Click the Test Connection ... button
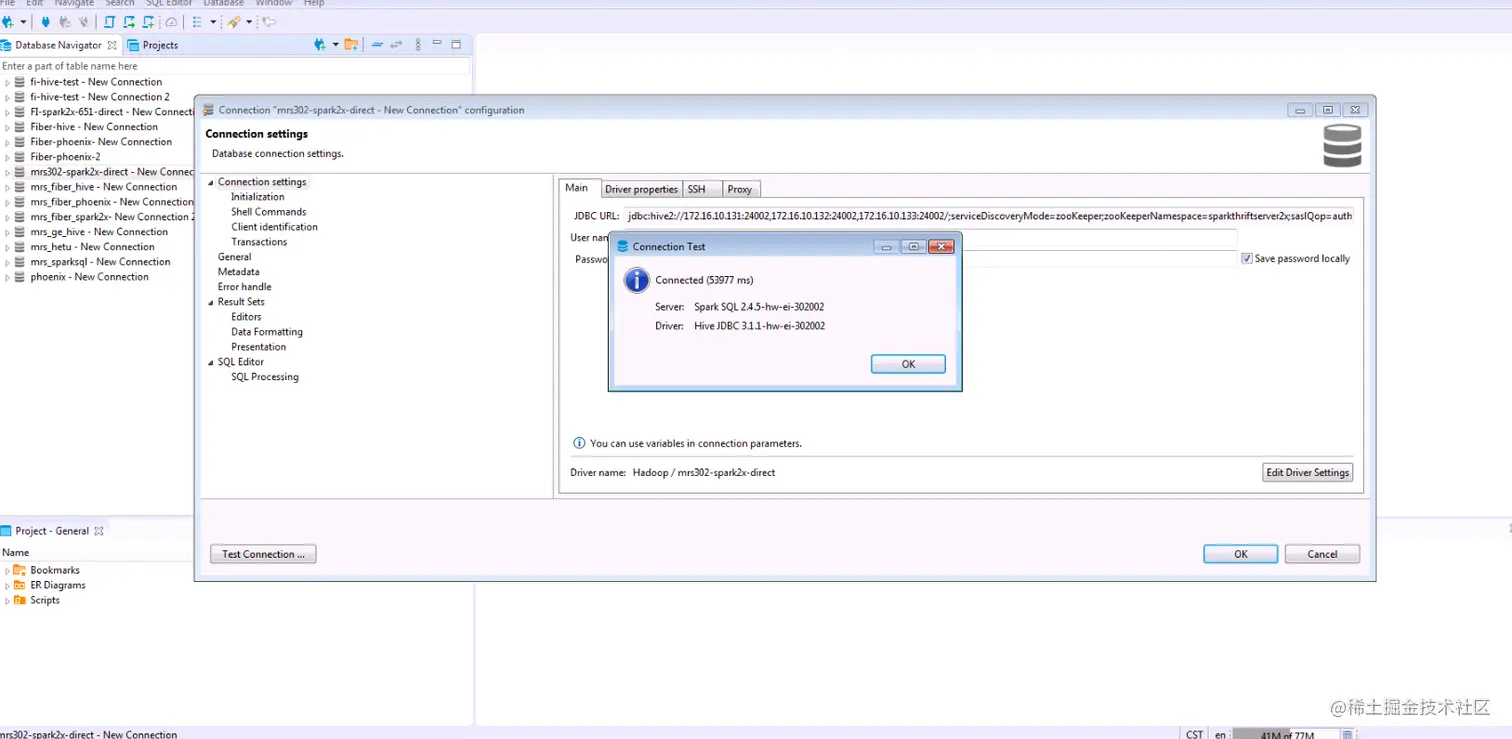This screenshot has height=739, width=1512. click(x=263, y=554)
